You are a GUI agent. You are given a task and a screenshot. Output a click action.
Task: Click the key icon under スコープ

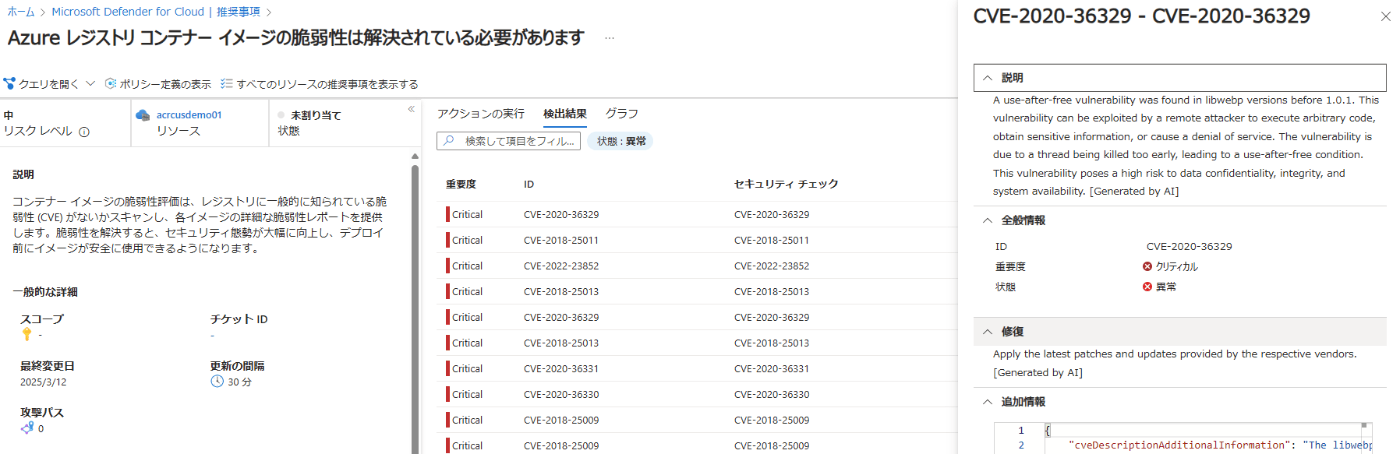(x=27, y=335)
